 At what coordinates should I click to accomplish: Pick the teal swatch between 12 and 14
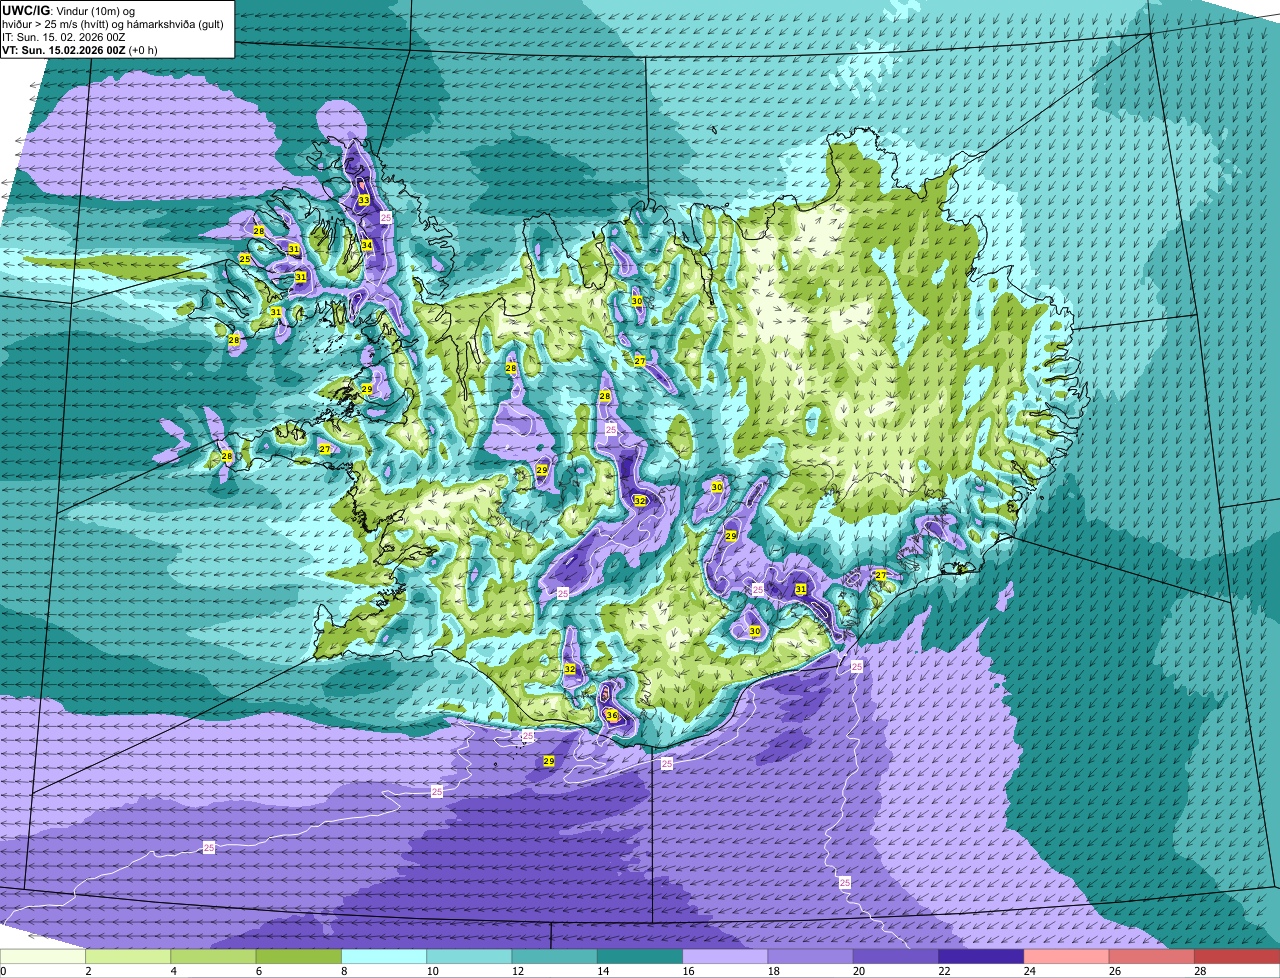coord(555,956)
